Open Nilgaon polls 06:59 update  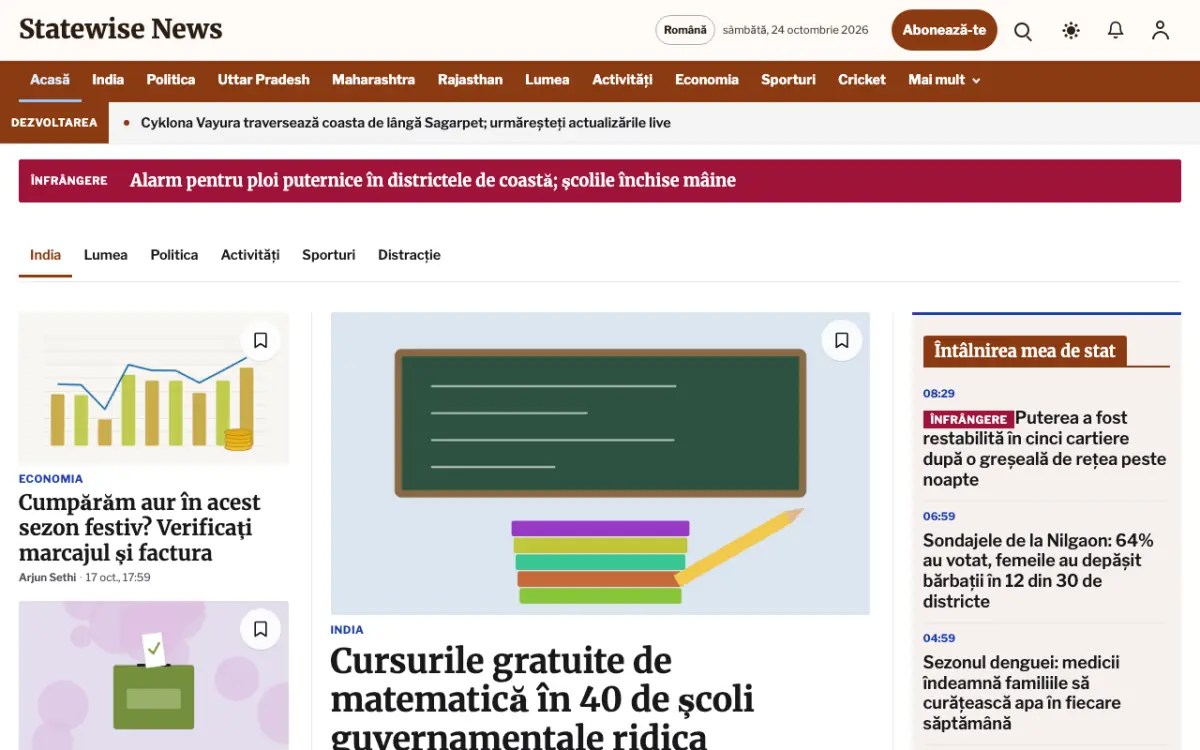(1038, 571)
